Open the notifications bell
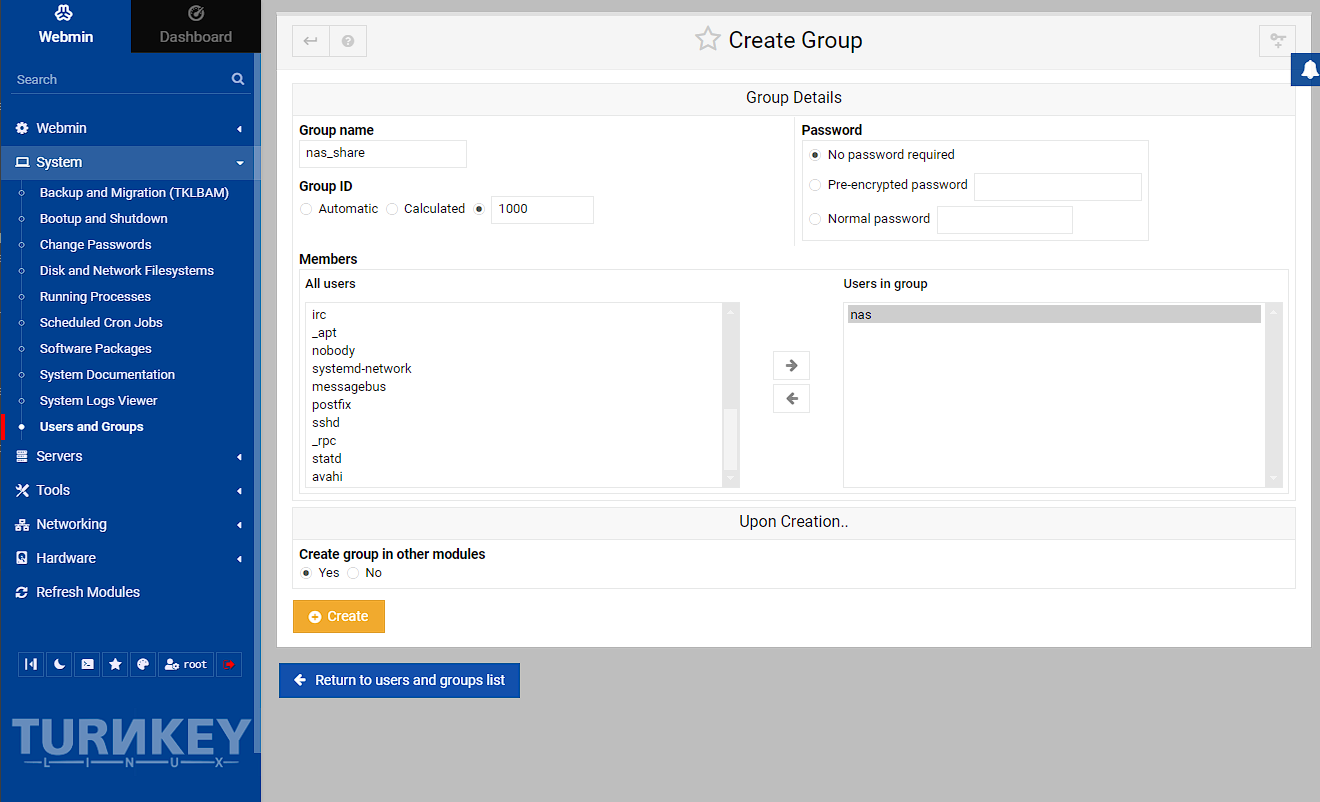Image resolution: width=1320 pixels, height=802 pixels. (x=1309, y=69)
